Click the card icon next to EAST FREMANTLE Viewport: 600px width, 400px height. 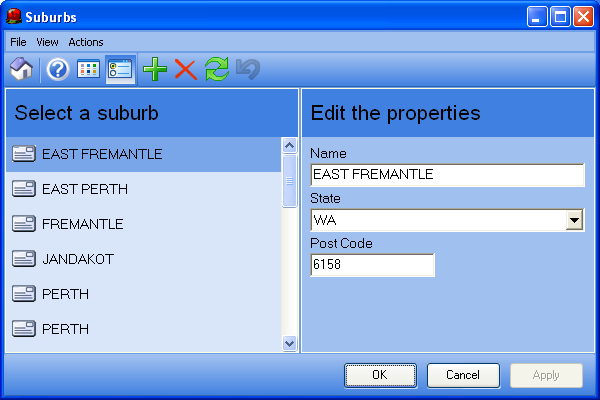(x=24, y=154)
